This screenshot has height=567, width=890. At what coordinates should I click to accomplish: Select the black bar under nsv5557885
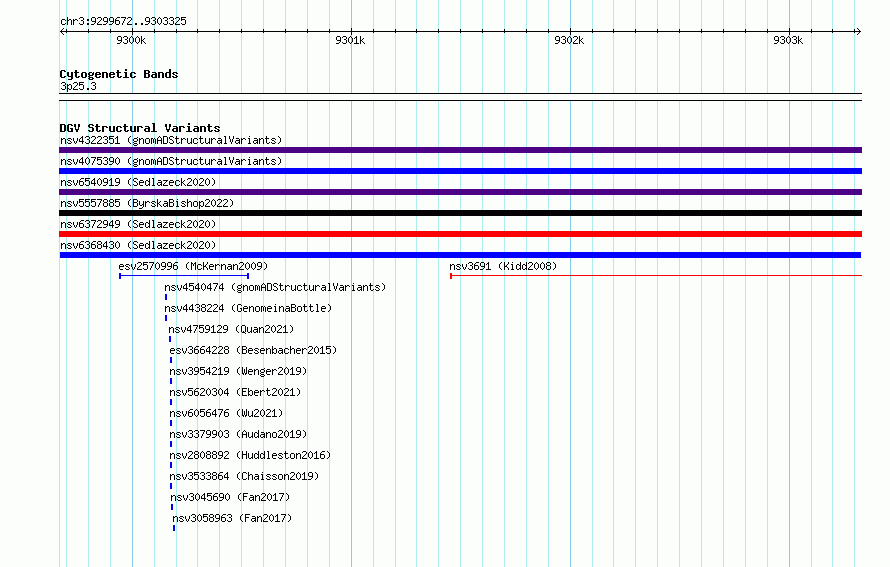(x=460, y=213)
